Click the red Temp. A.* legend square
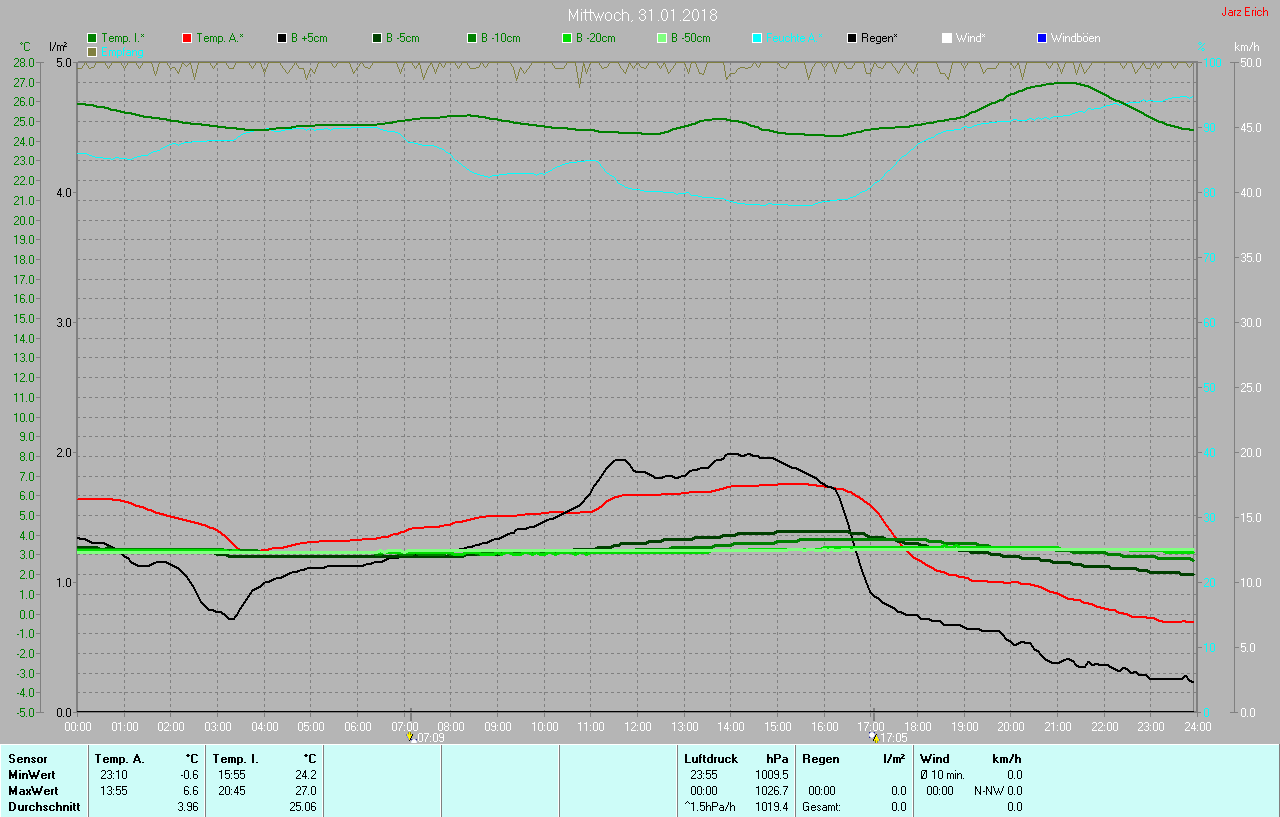1280x817 pixels. click(188, 38)
